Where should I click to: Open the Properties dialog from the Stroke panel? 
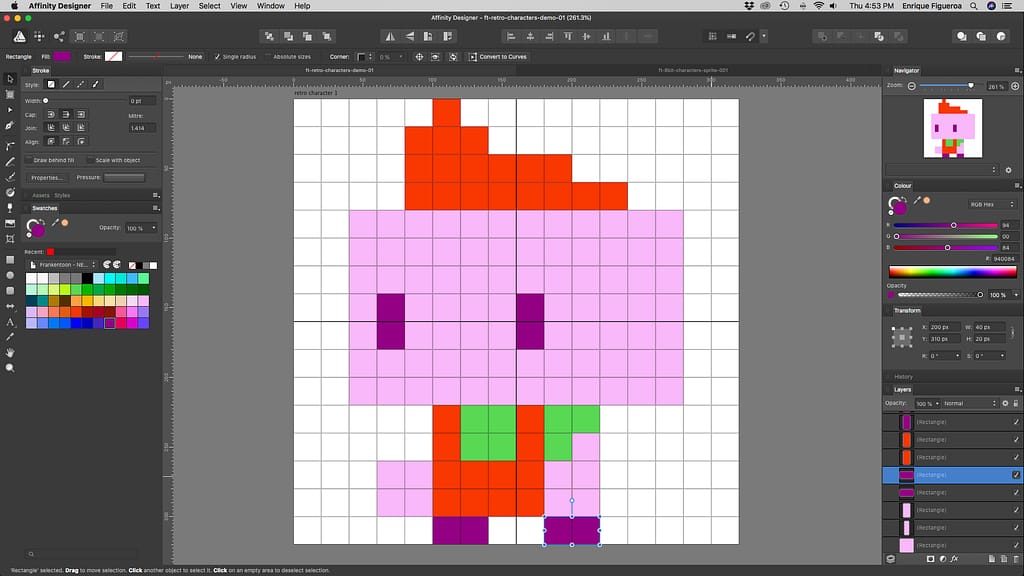tap(46, 177)
